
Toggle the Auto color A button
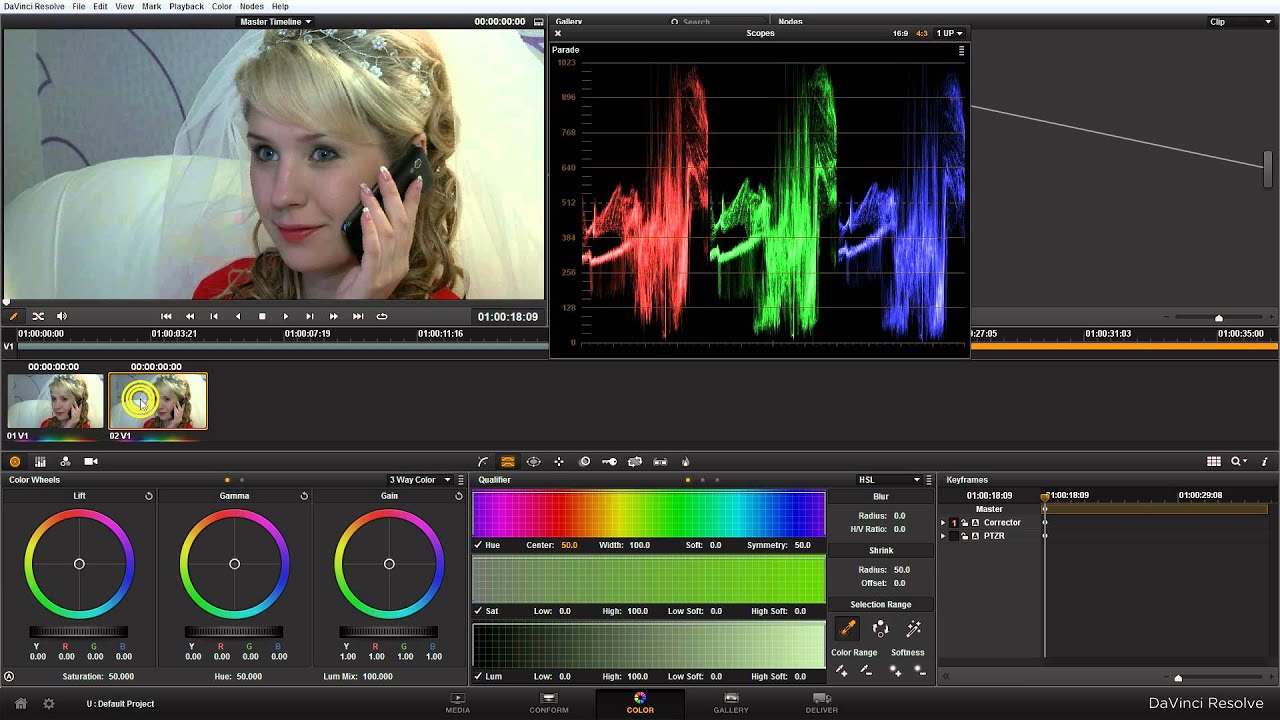pos(9,677)
